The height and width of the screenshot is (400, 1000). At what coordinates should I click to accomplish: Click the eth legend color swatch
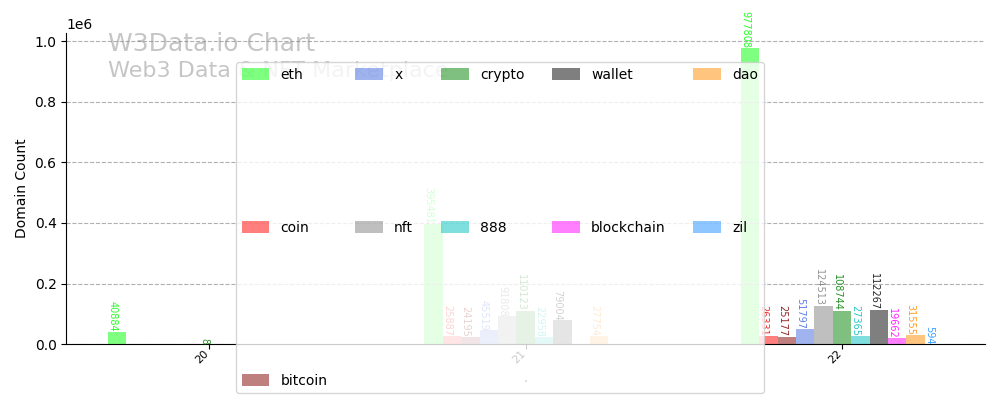tap(256, 74)
